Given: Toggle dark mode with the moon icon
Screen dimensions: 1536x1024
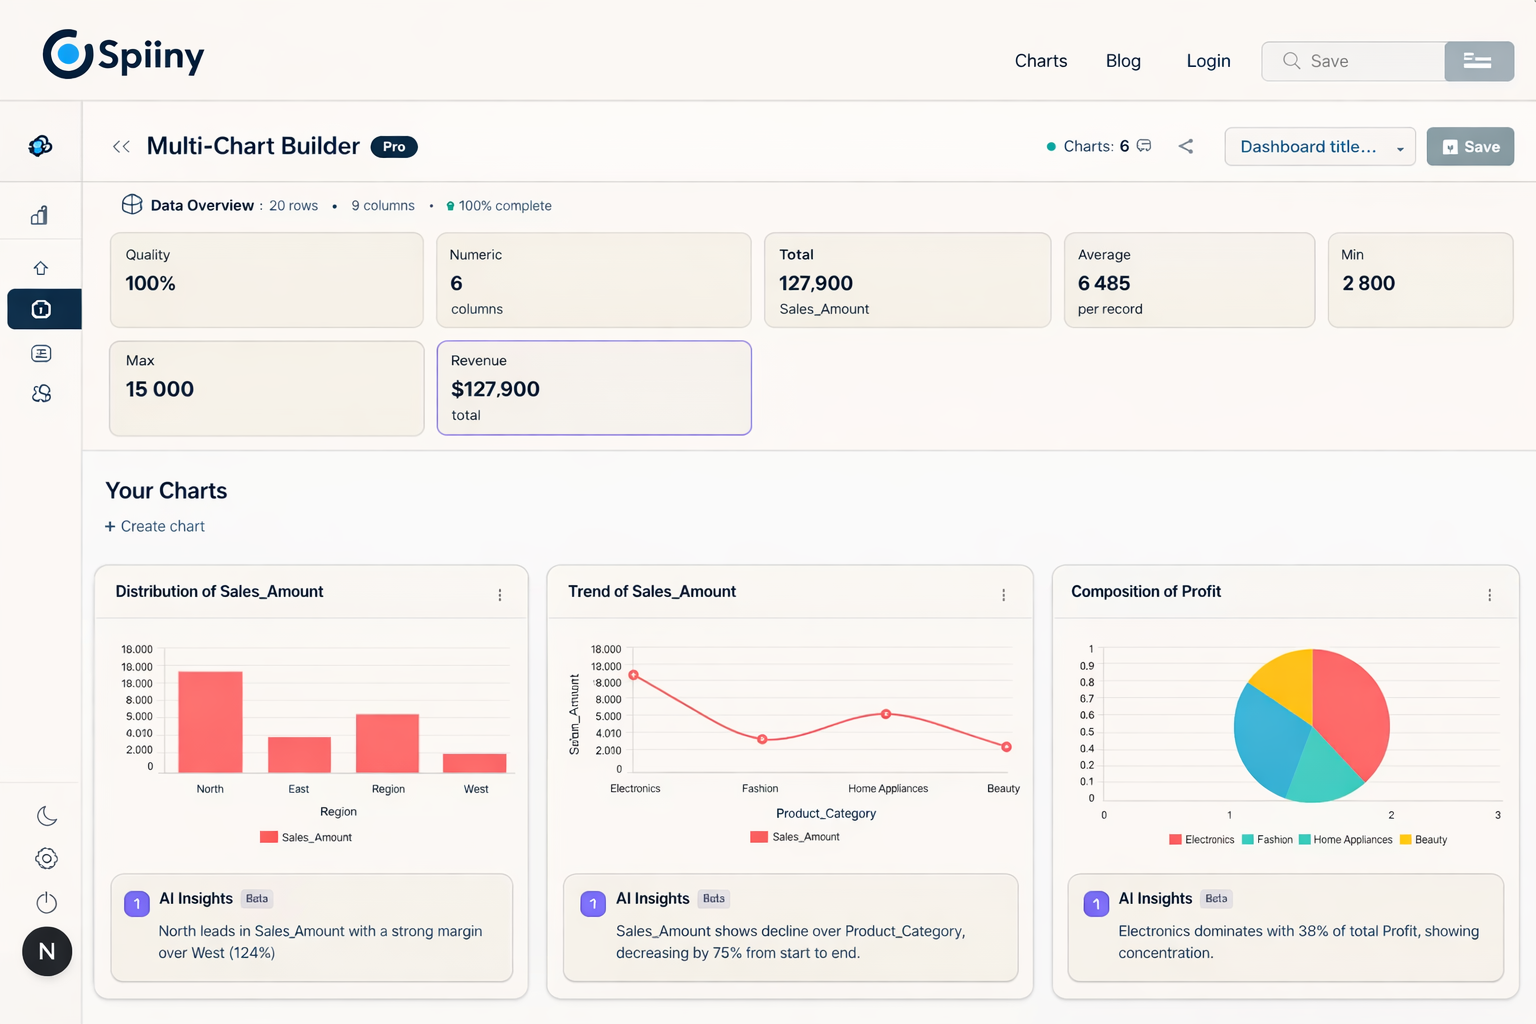Looking at the screenshot, I should 46,815.
